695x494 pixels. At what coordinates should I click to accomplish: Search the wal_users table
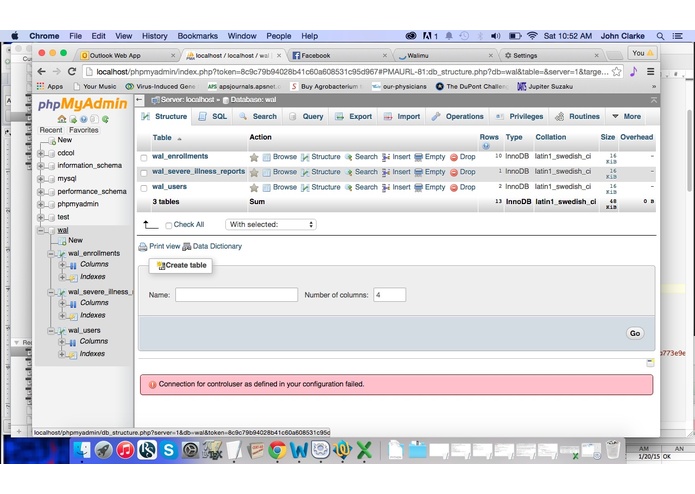361,187
